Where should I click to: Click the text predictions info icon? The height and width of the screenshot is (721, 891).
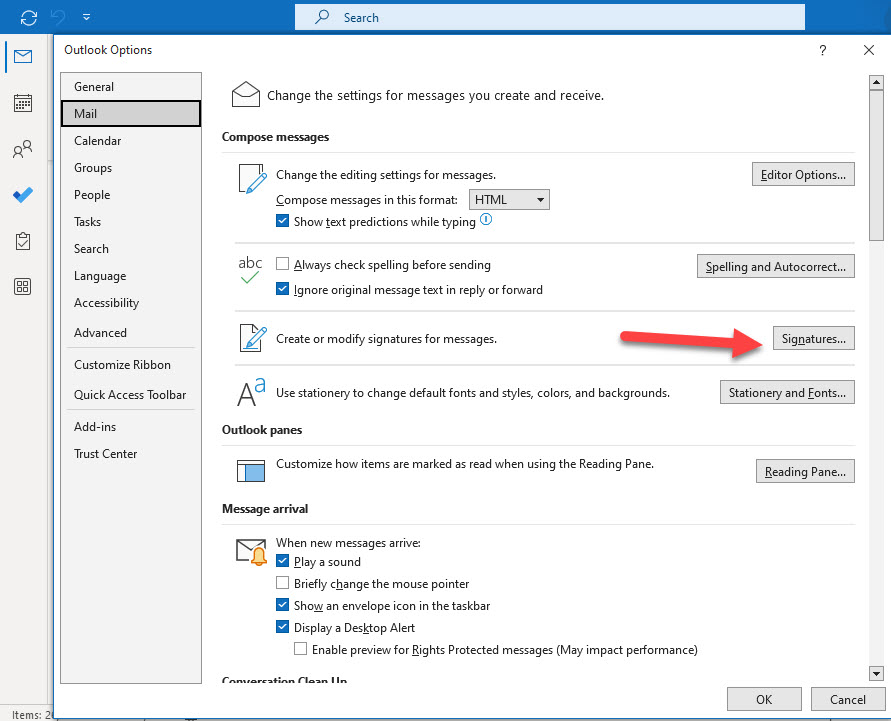tap(486, 219)
